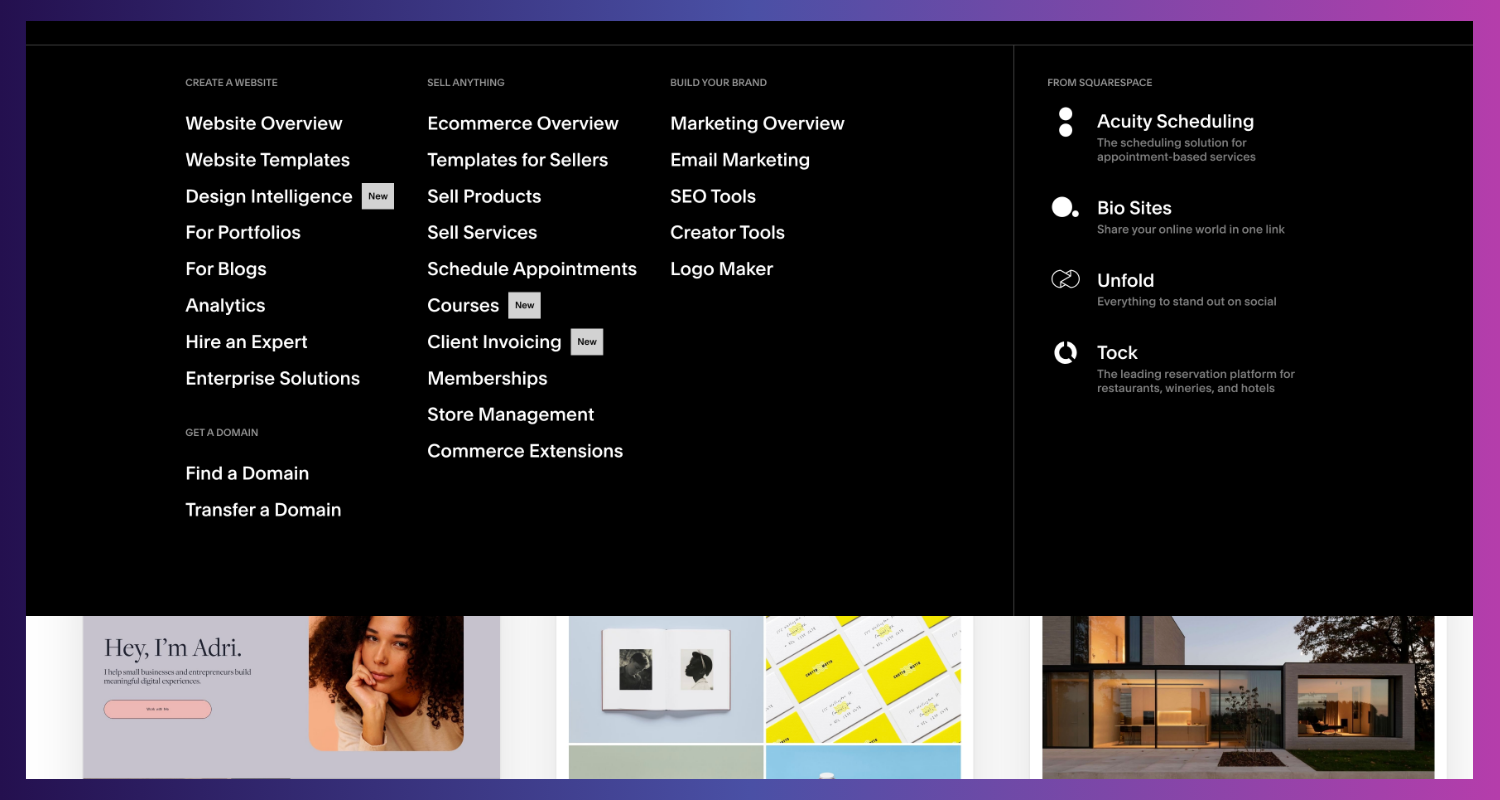Screen dimensions: 1500x800
Task: Click the 'Get a Domain' heading
Action: [x=221, y=432]
